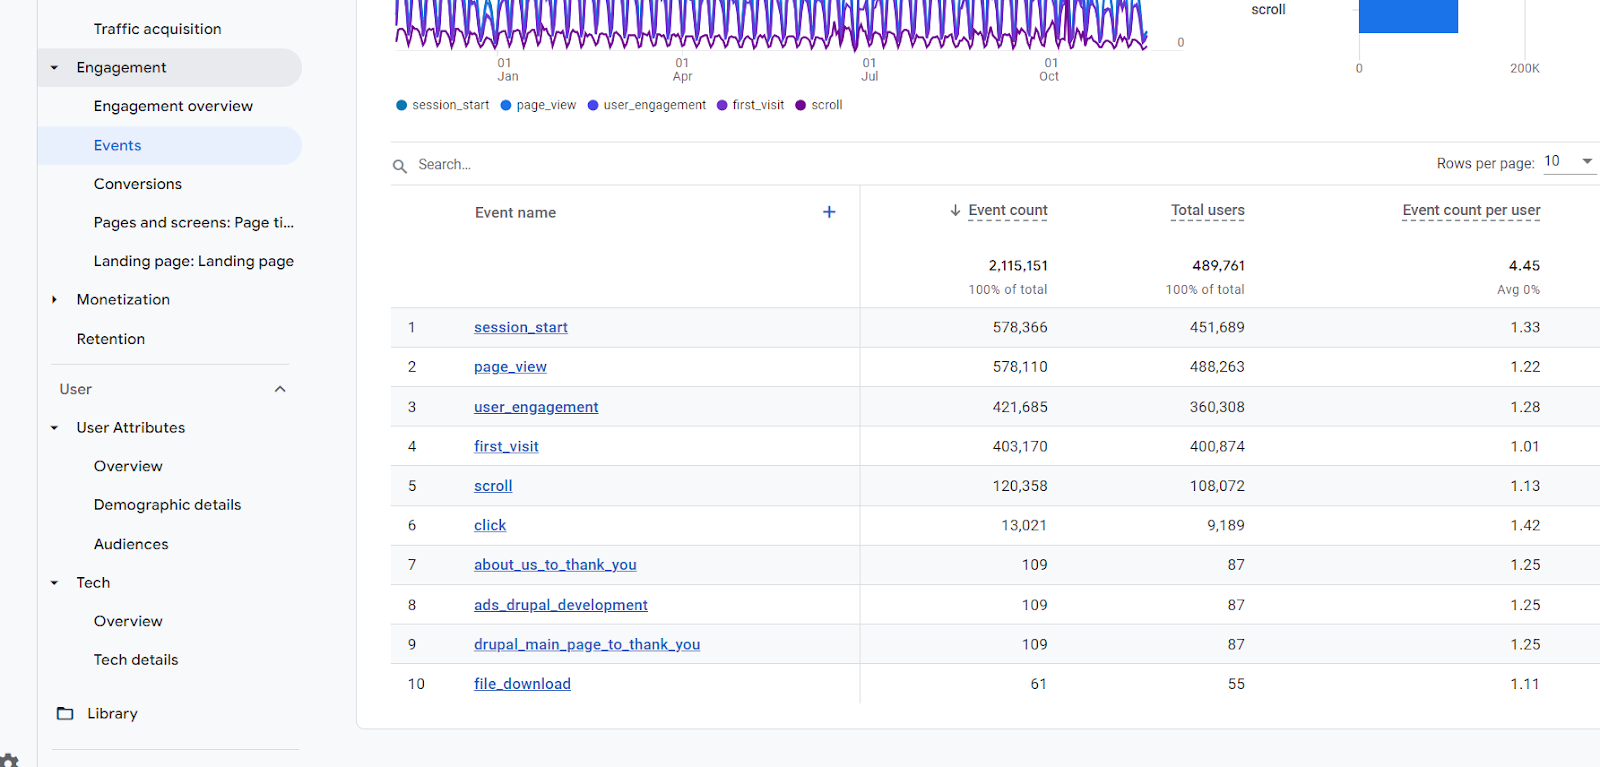Open the Rows per page dropdown

coord(1568,162)
